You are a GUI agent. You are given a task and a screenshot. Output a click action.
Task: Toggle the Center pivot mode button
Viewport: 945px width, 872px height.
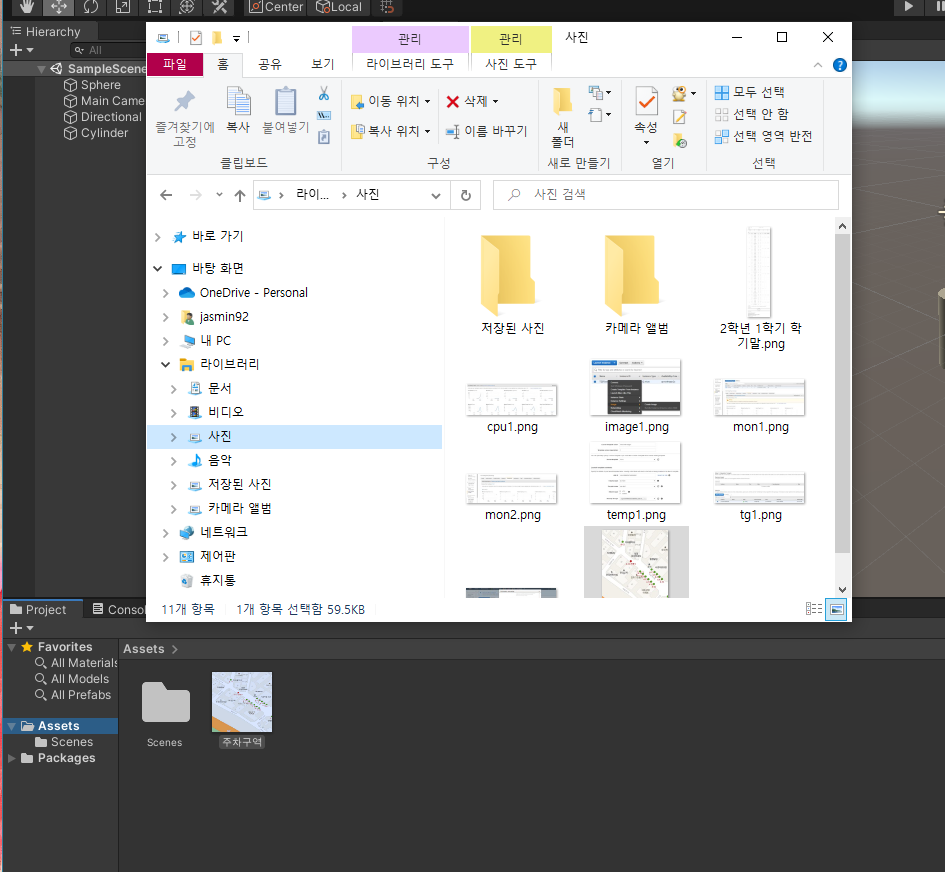tap(275, 8)
